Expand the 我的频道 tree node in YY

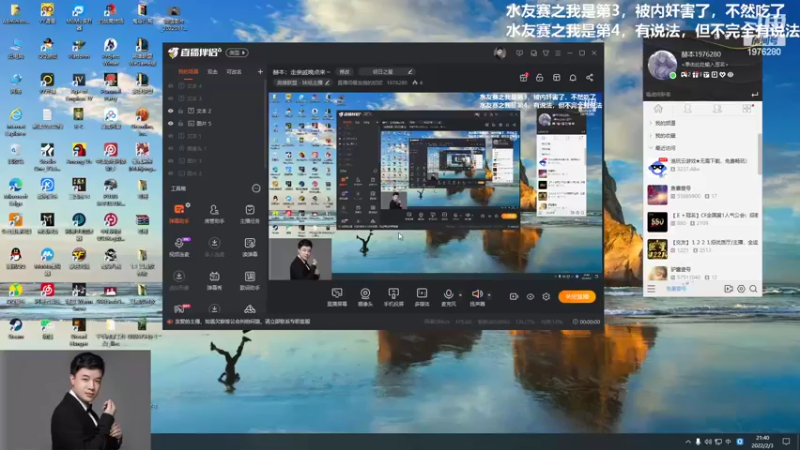tap(651, 123)
